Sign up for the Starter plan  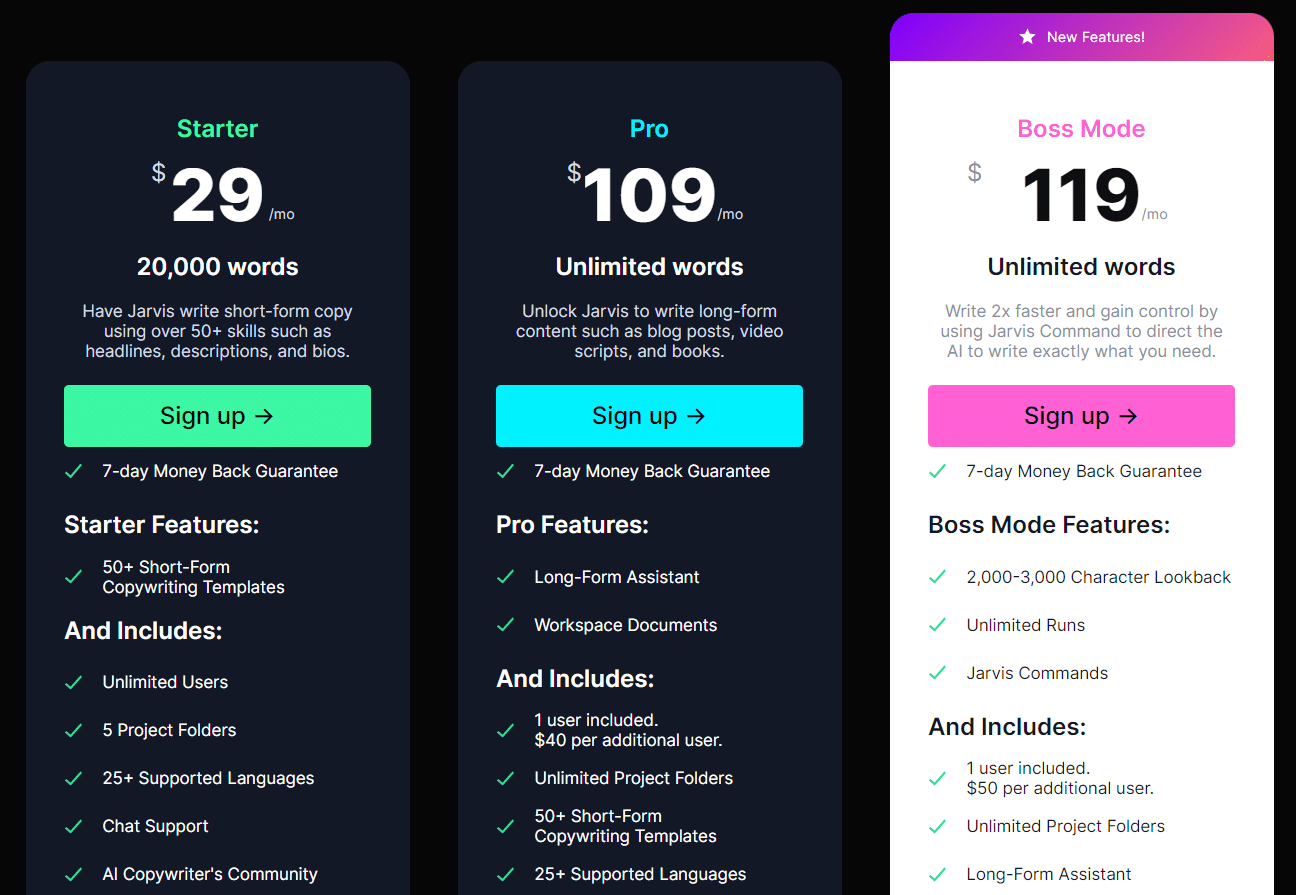pyautogui.click(x=217, y=416)
